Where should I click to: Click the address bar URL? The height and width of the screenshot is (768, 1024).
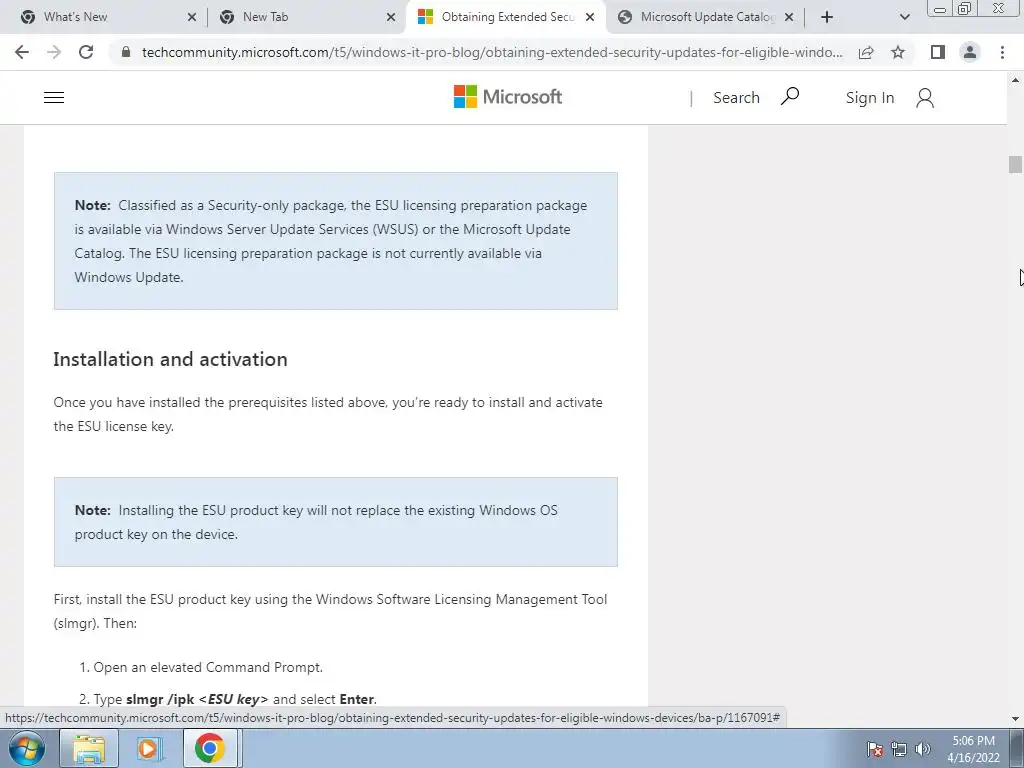[492, 52]
